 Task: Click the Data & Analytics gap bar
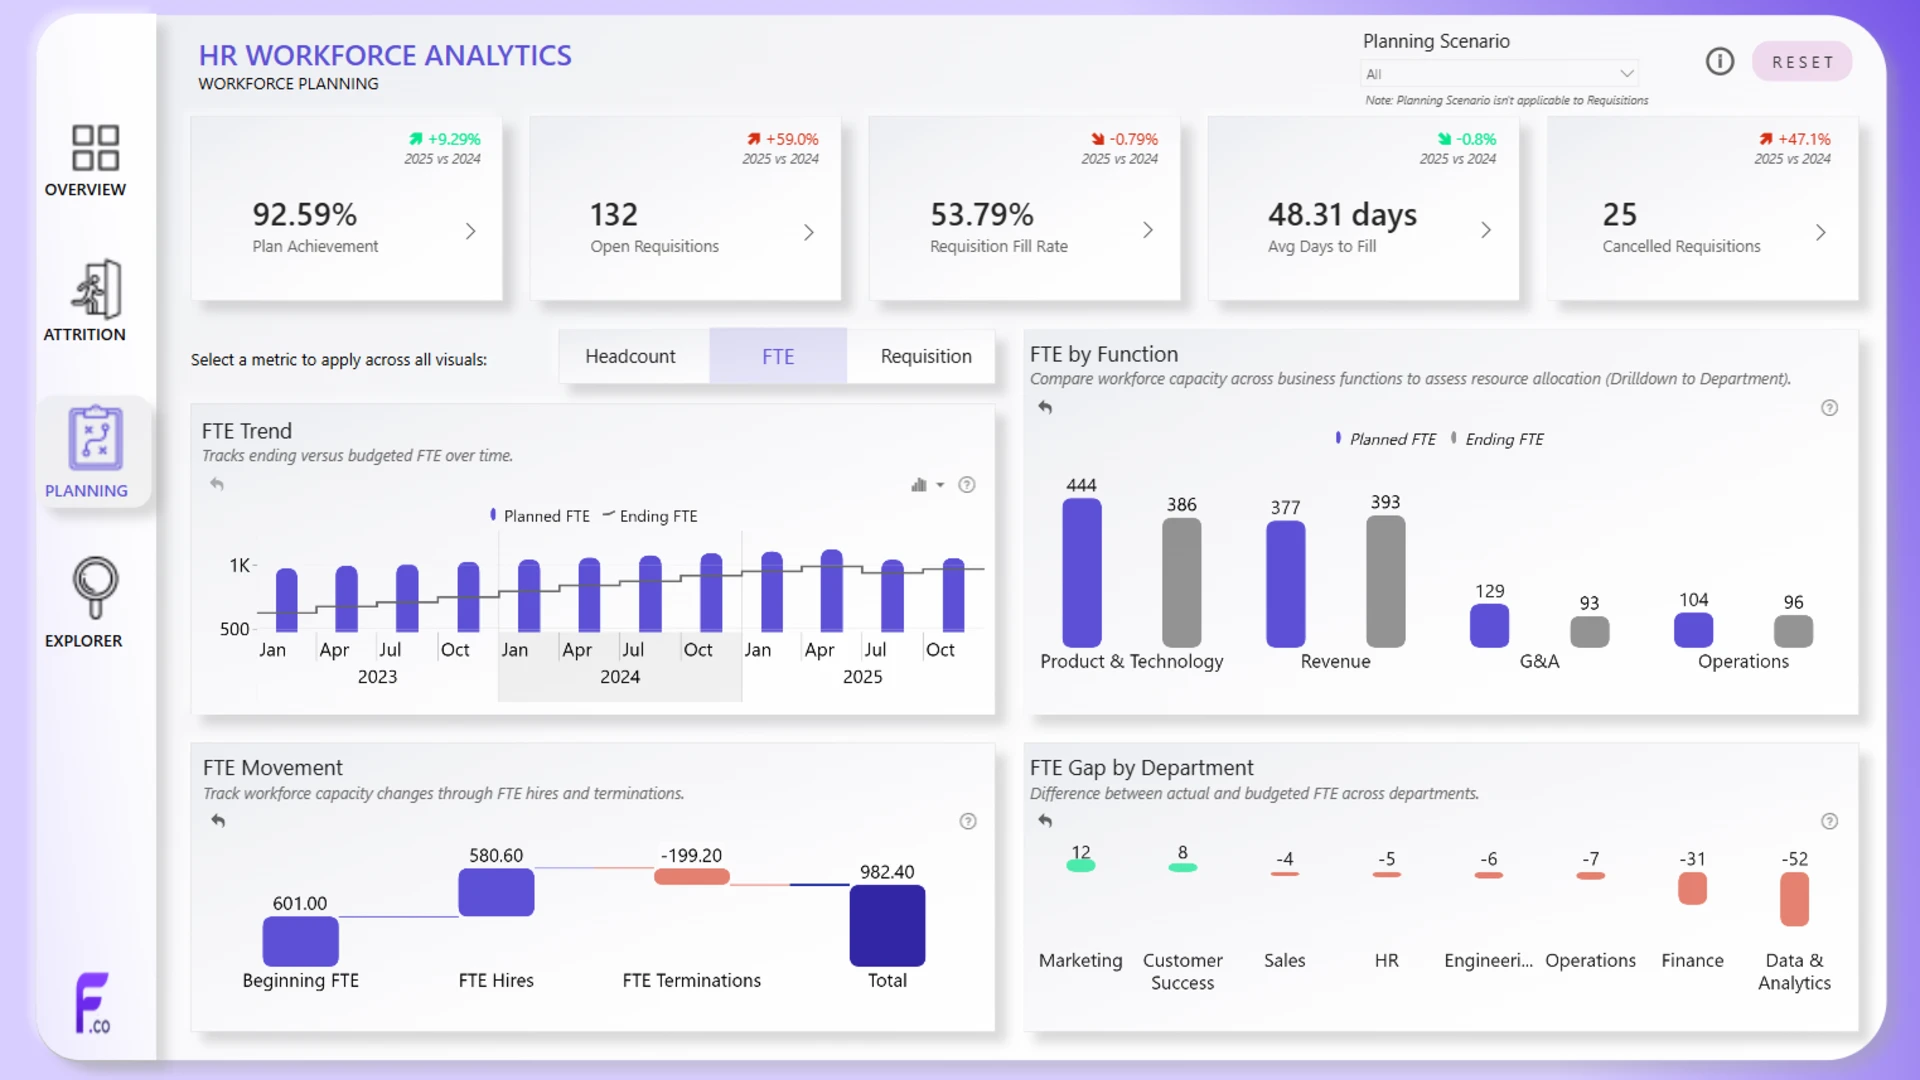[1794, 899]
